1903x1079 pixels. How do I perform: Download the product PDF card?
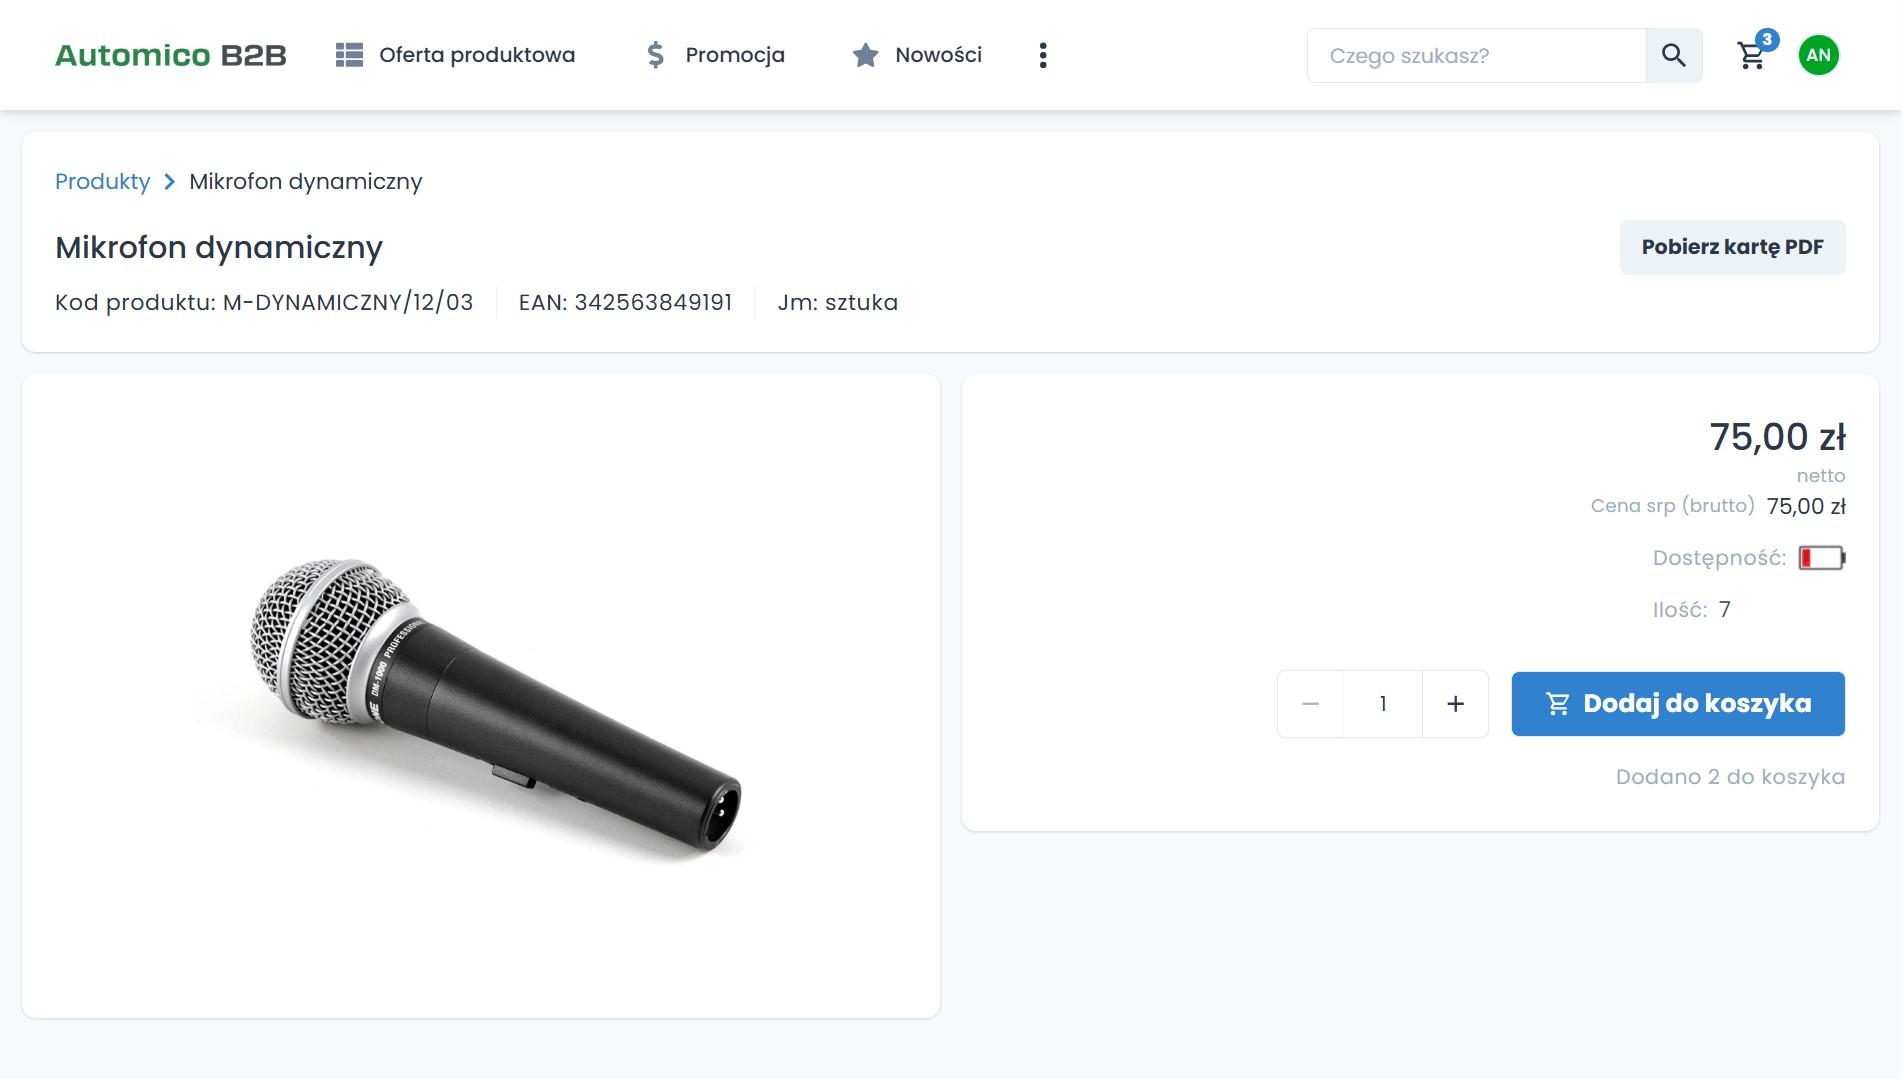coord(1732,247)
